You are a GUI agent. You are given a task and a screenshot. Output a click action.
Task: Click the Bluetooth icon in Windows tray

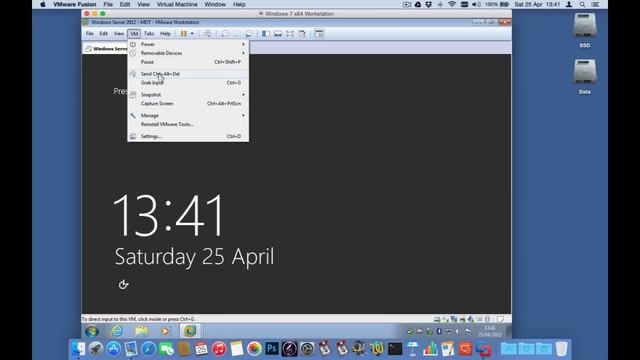[439, 331]
